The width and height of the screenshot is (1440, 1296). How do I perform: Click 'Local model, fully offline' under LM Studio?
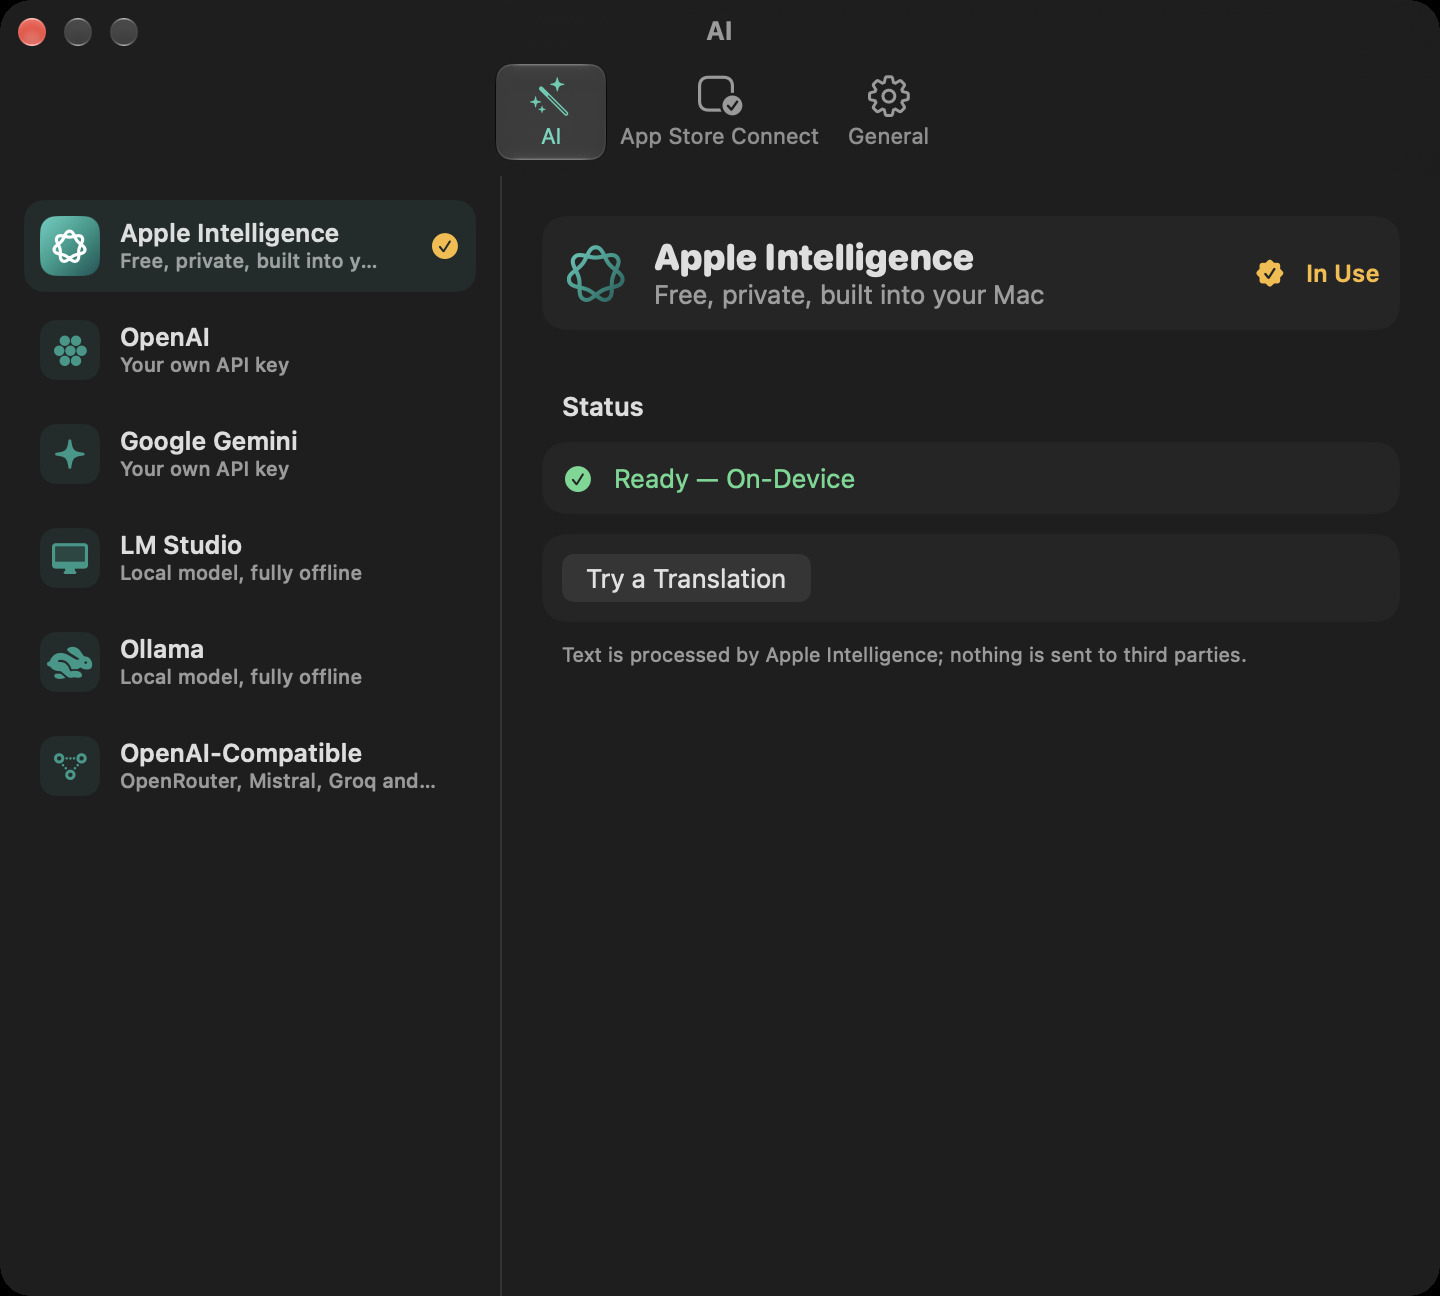[241, 573]
